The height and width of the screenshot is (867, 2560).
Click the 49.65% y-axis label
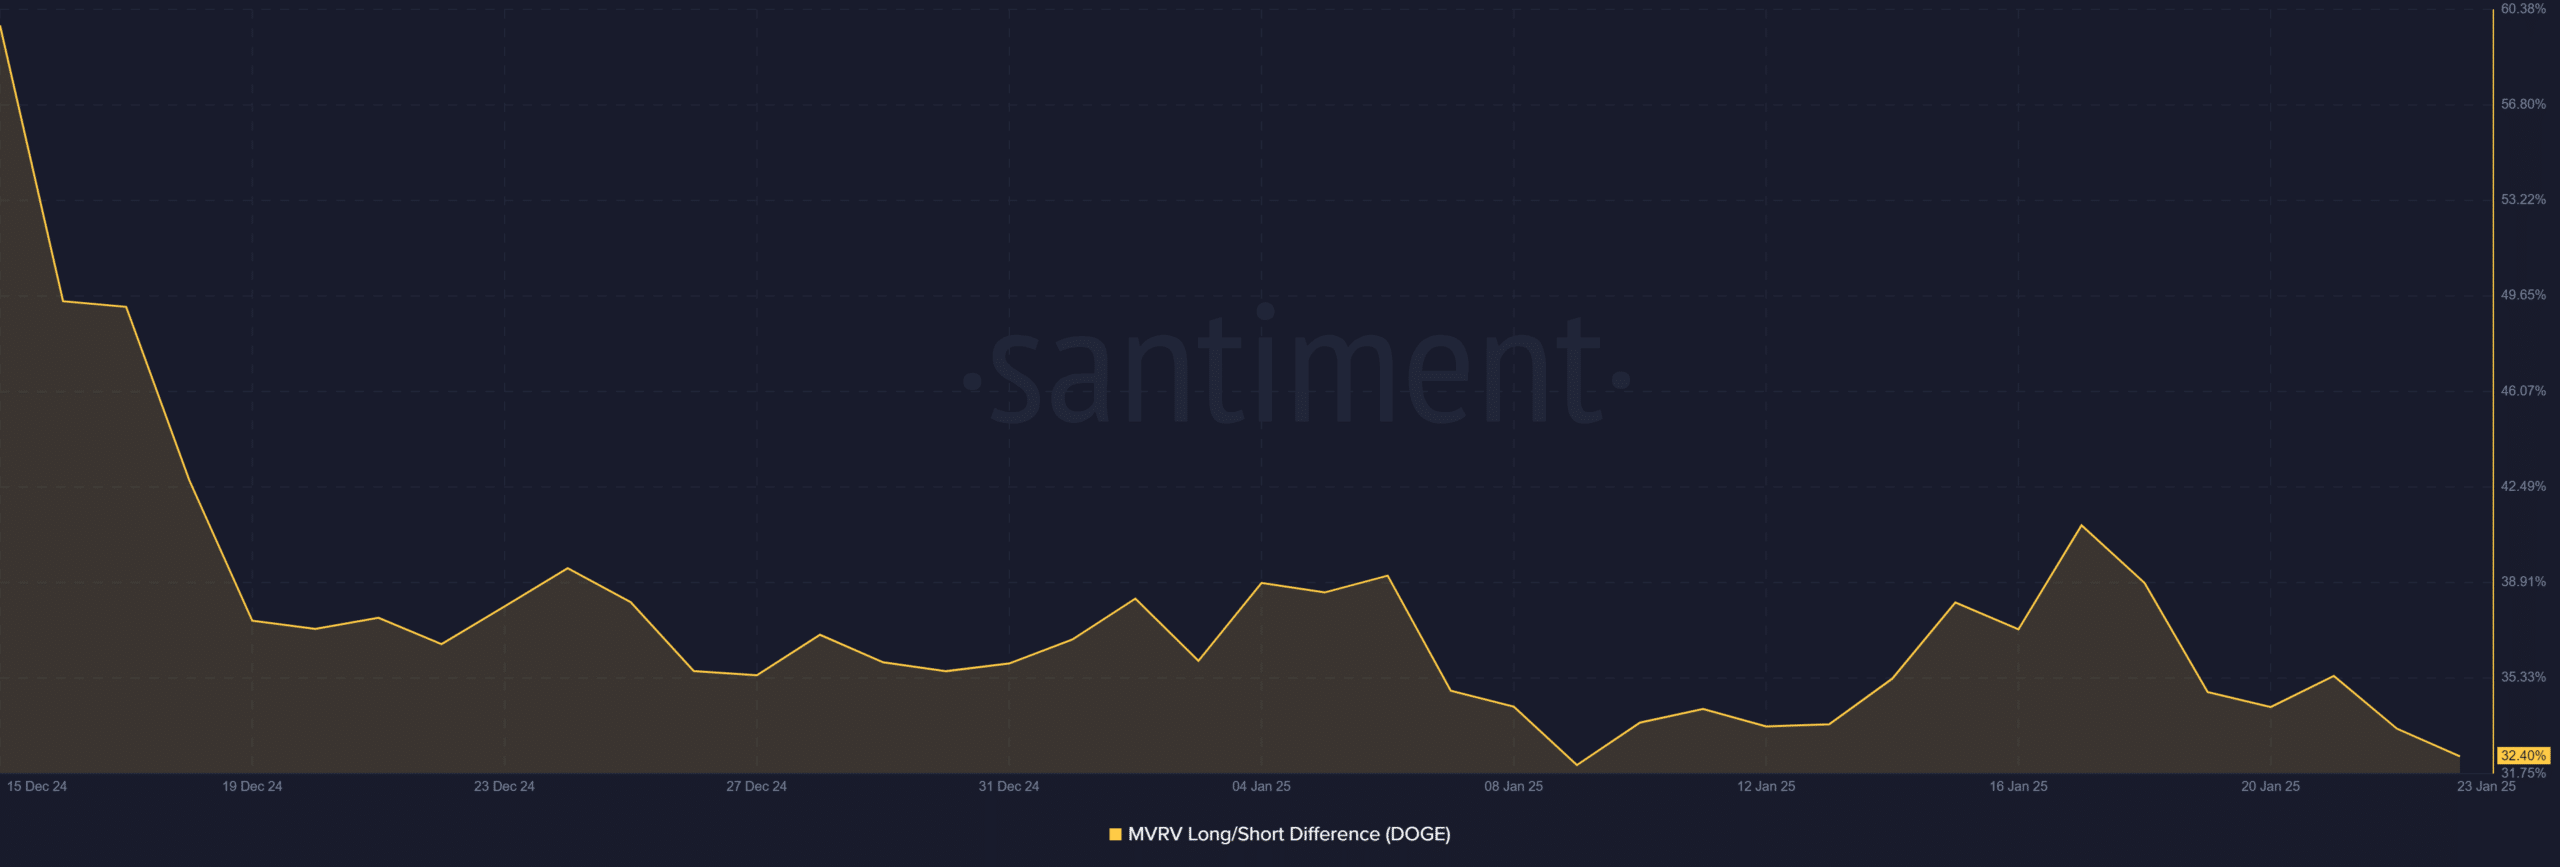[2523, 295]
